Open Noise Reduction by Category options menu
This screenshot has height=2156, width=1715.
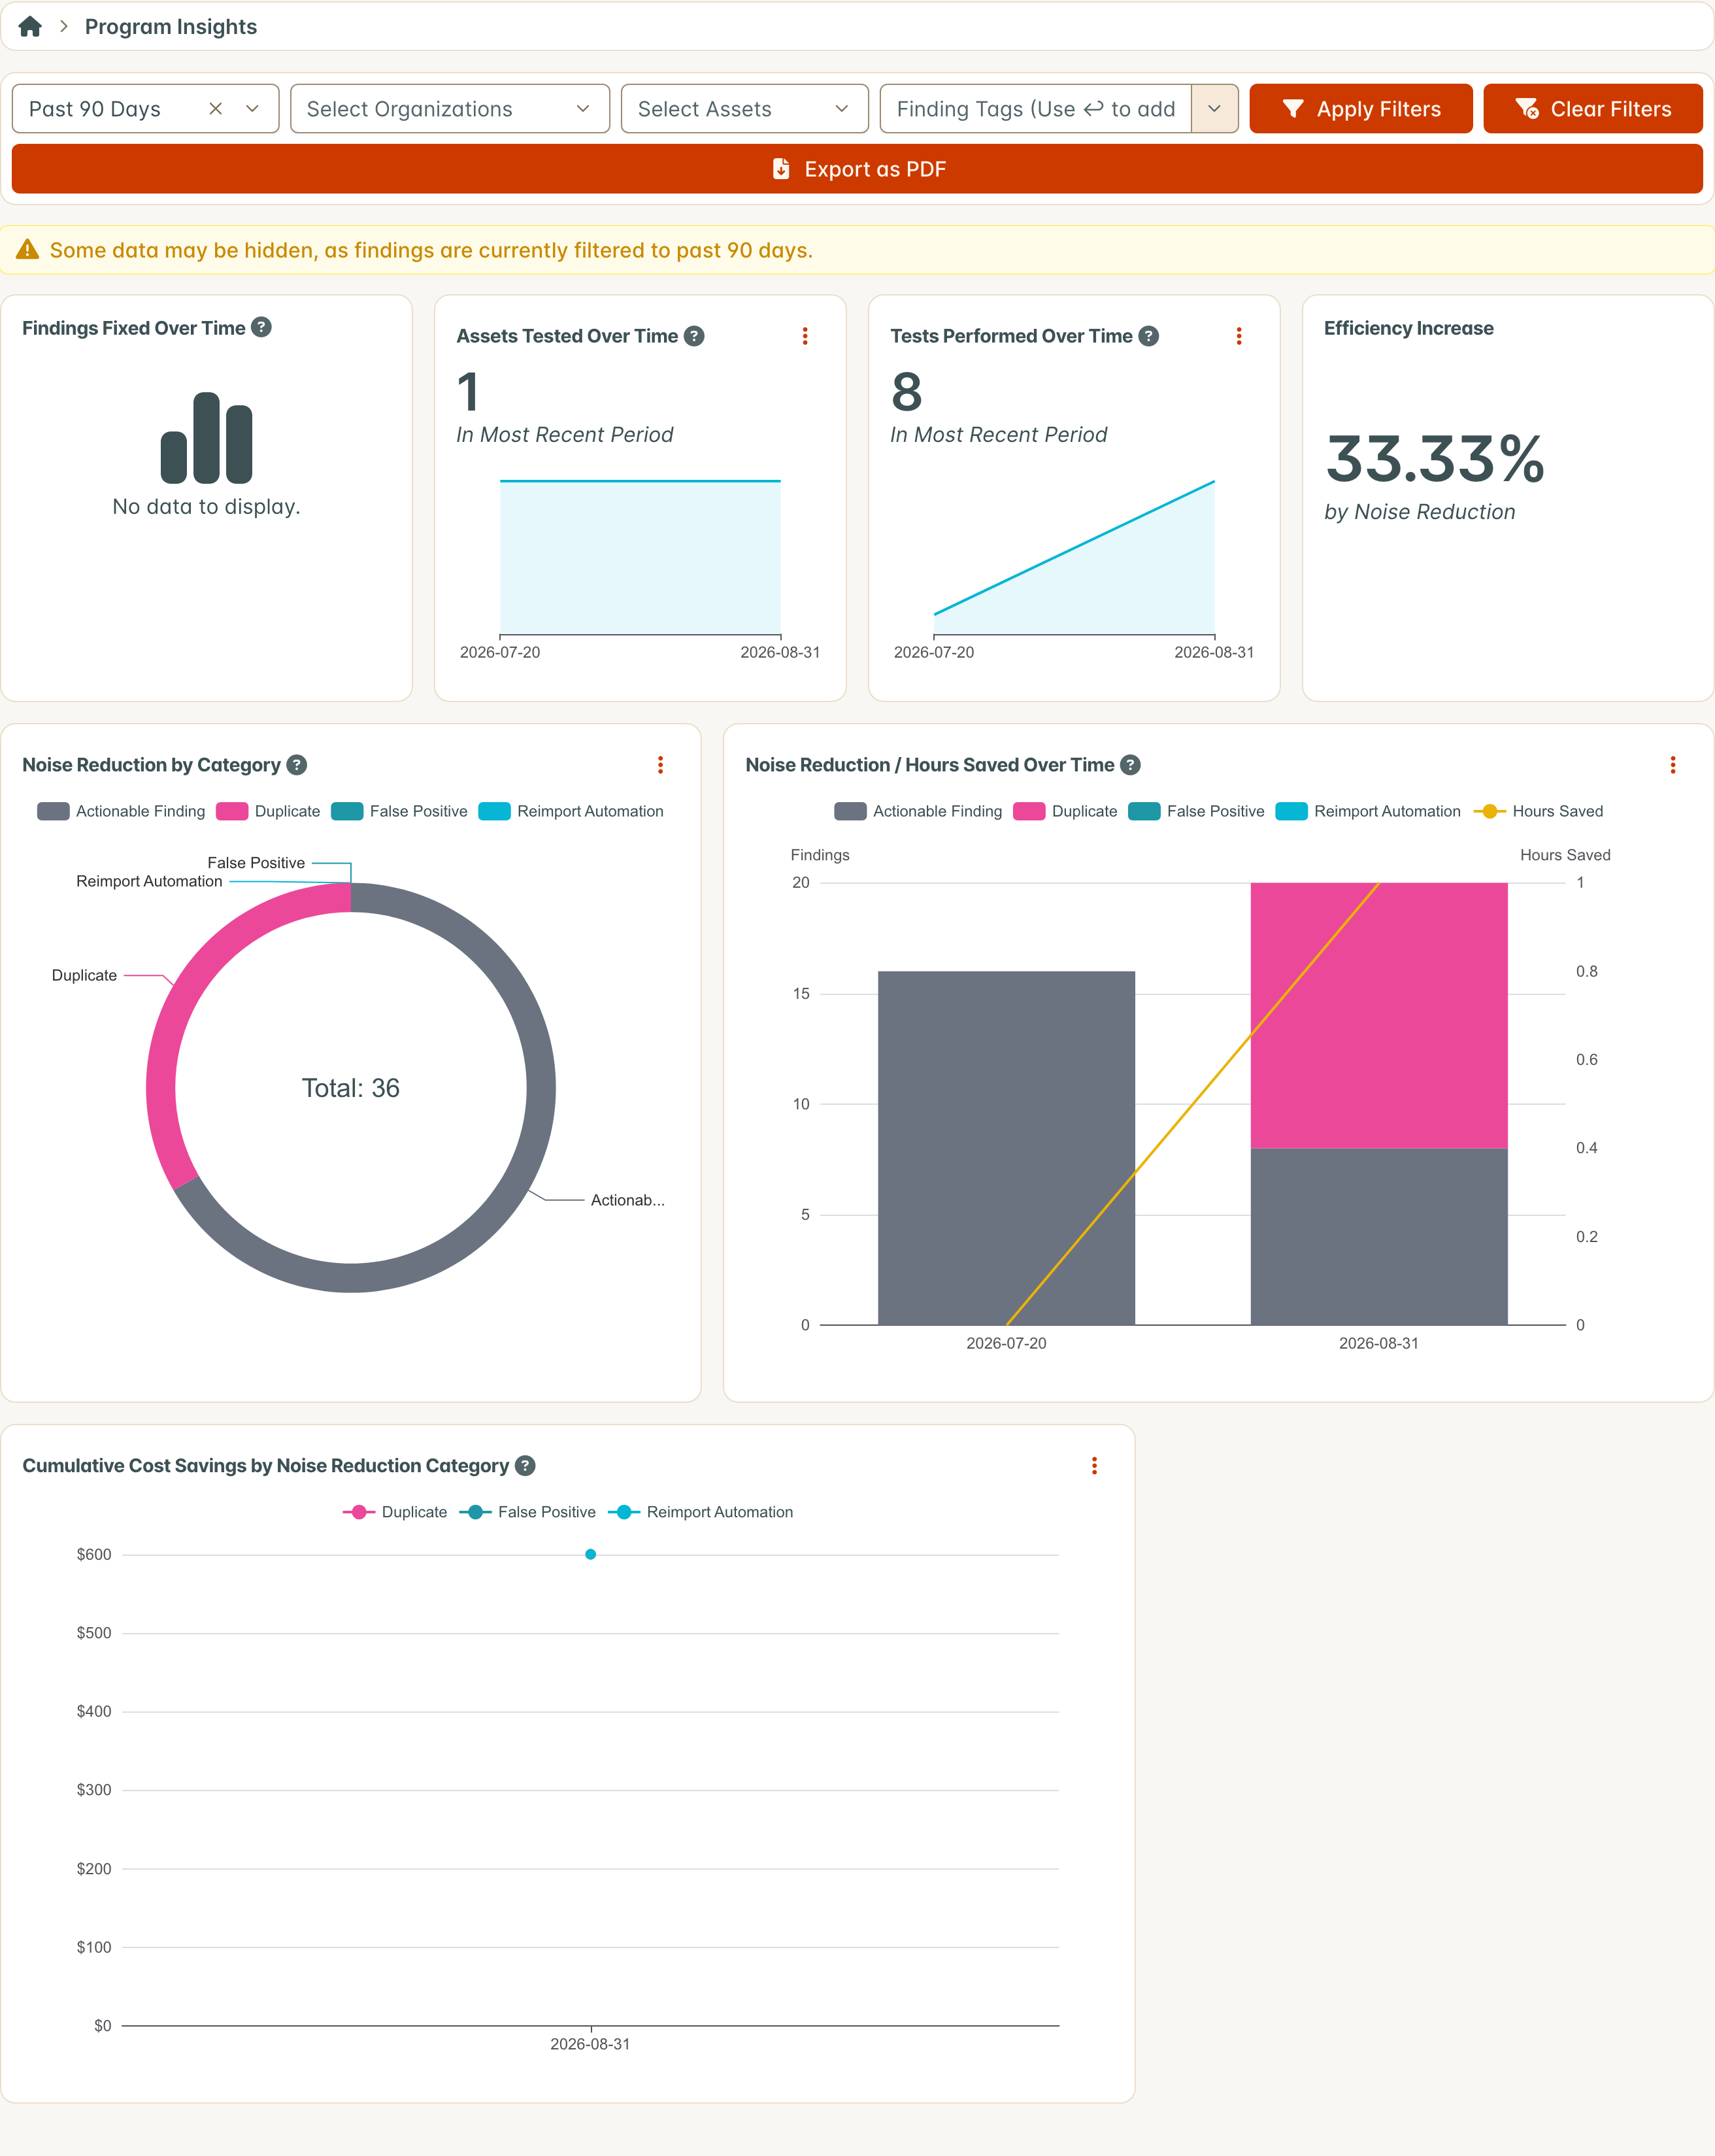(x=660, y=765)
